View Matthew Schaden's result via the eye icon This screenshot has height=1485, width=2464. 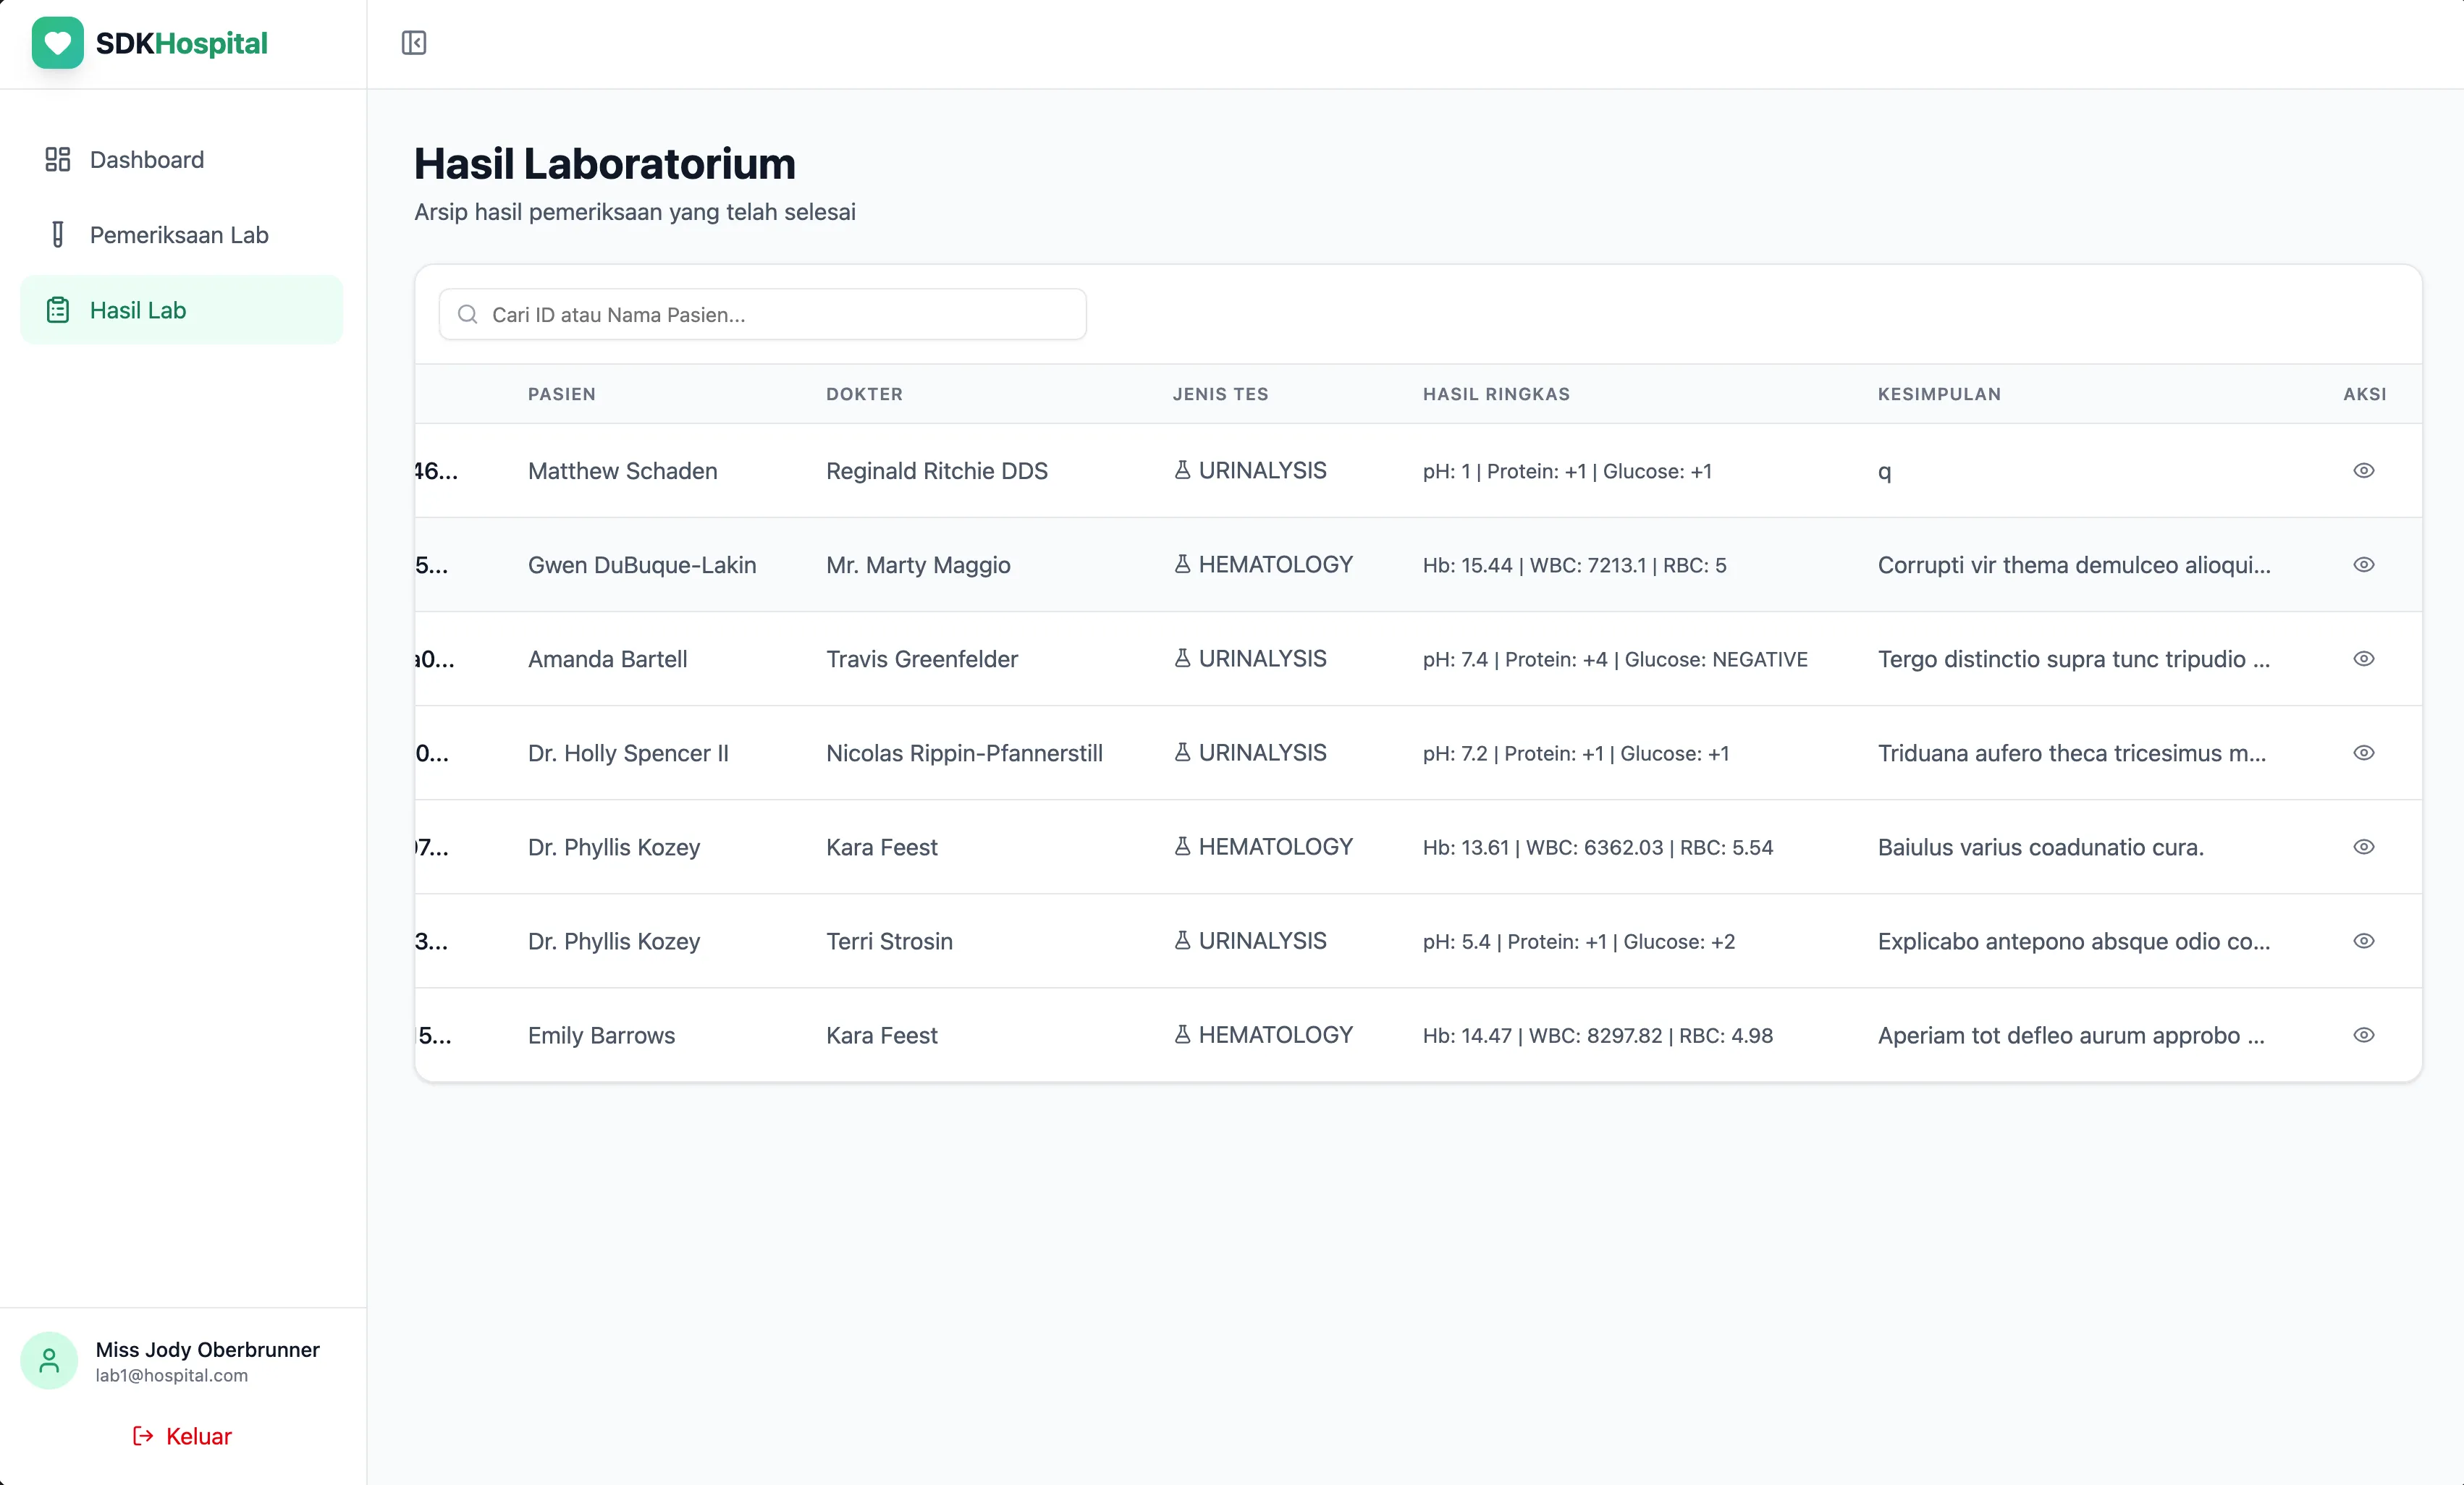click(x=2364, y=470)
